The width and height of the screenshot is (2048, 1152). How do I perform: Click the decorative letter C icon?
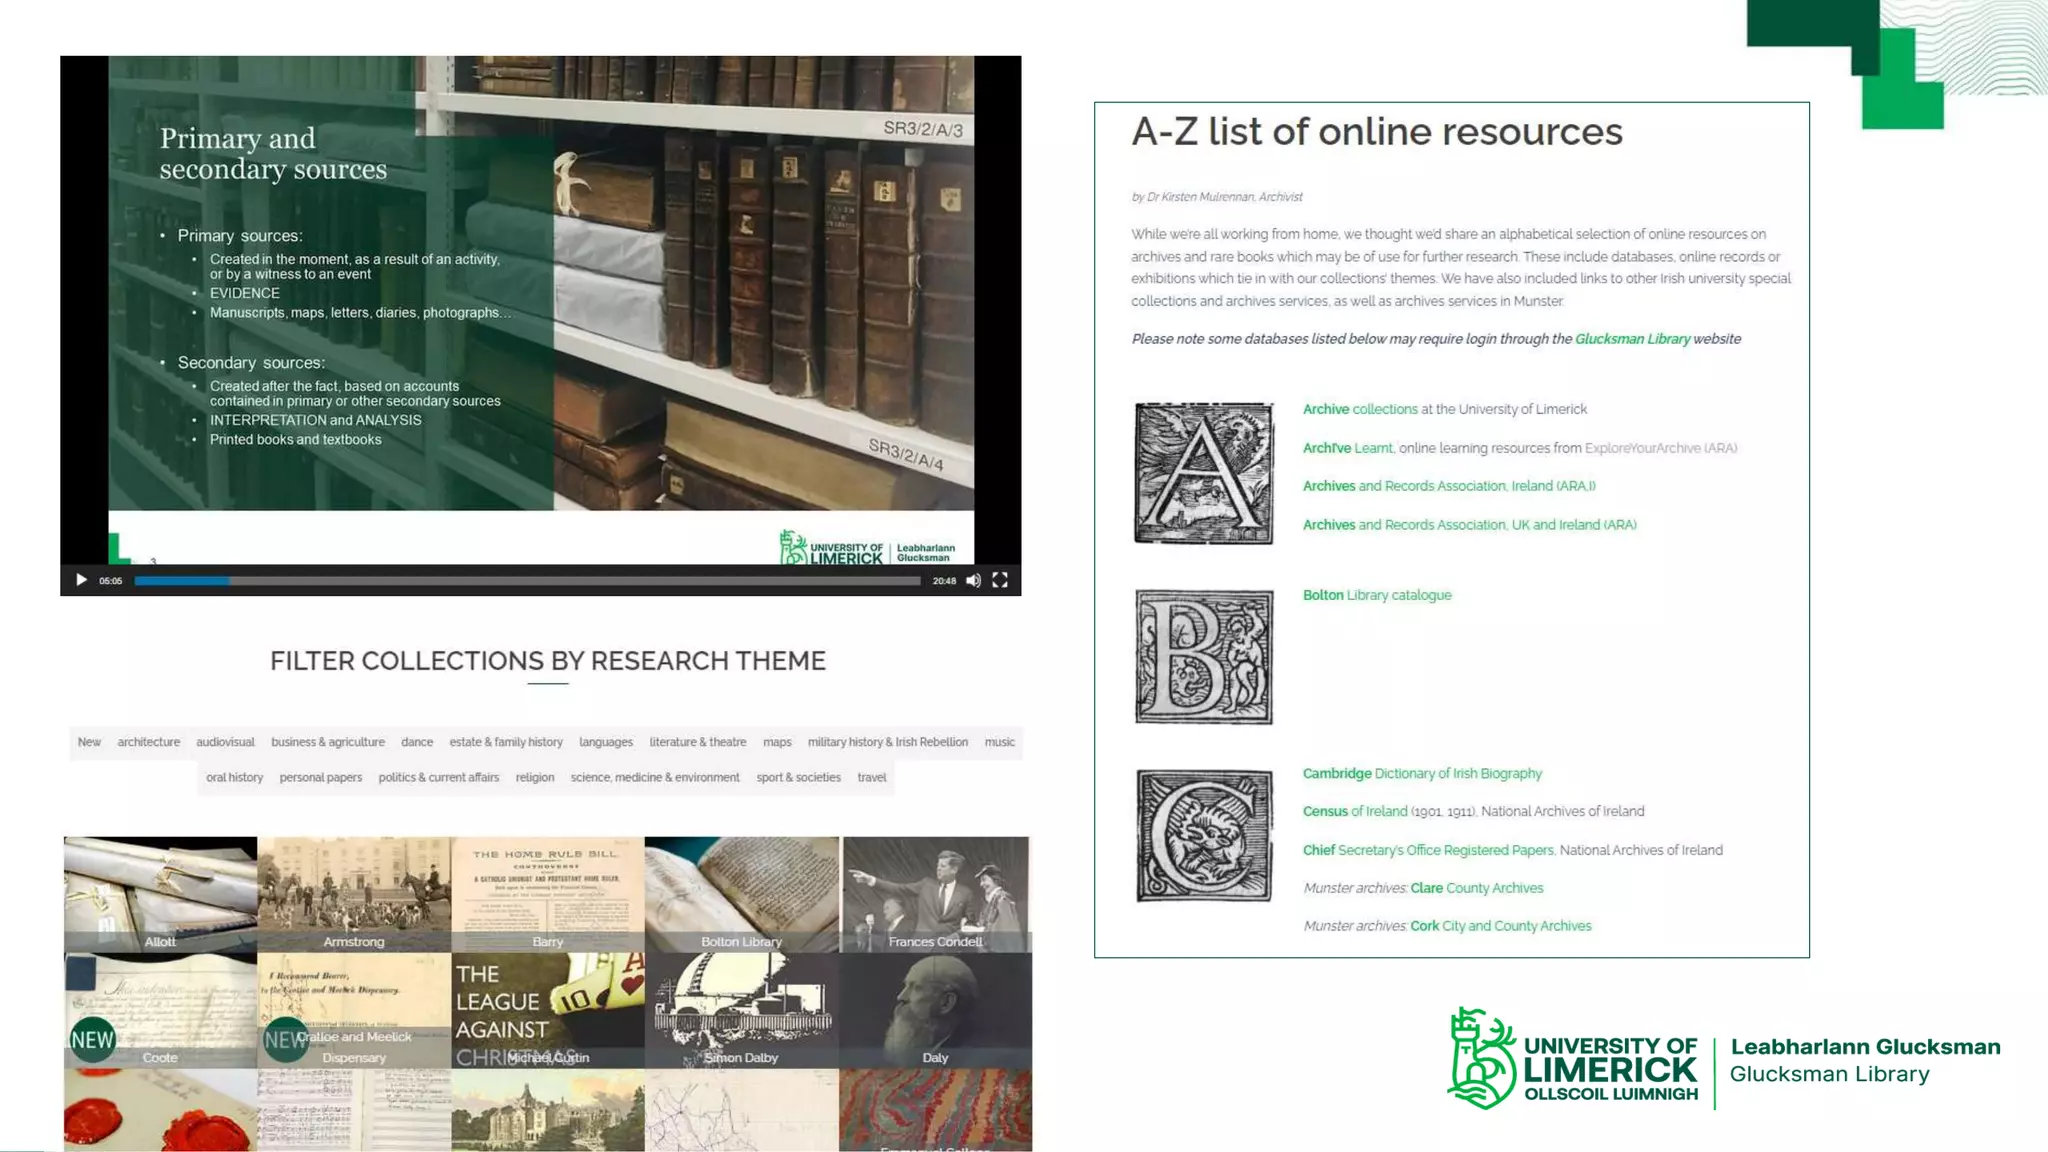pos(1204,836)
